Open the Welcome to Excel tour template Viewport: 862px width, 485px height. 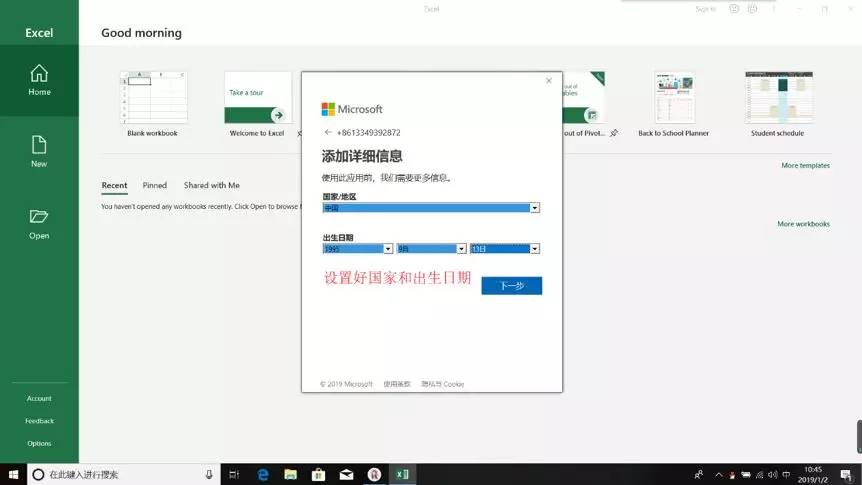[x=257, y=104]
